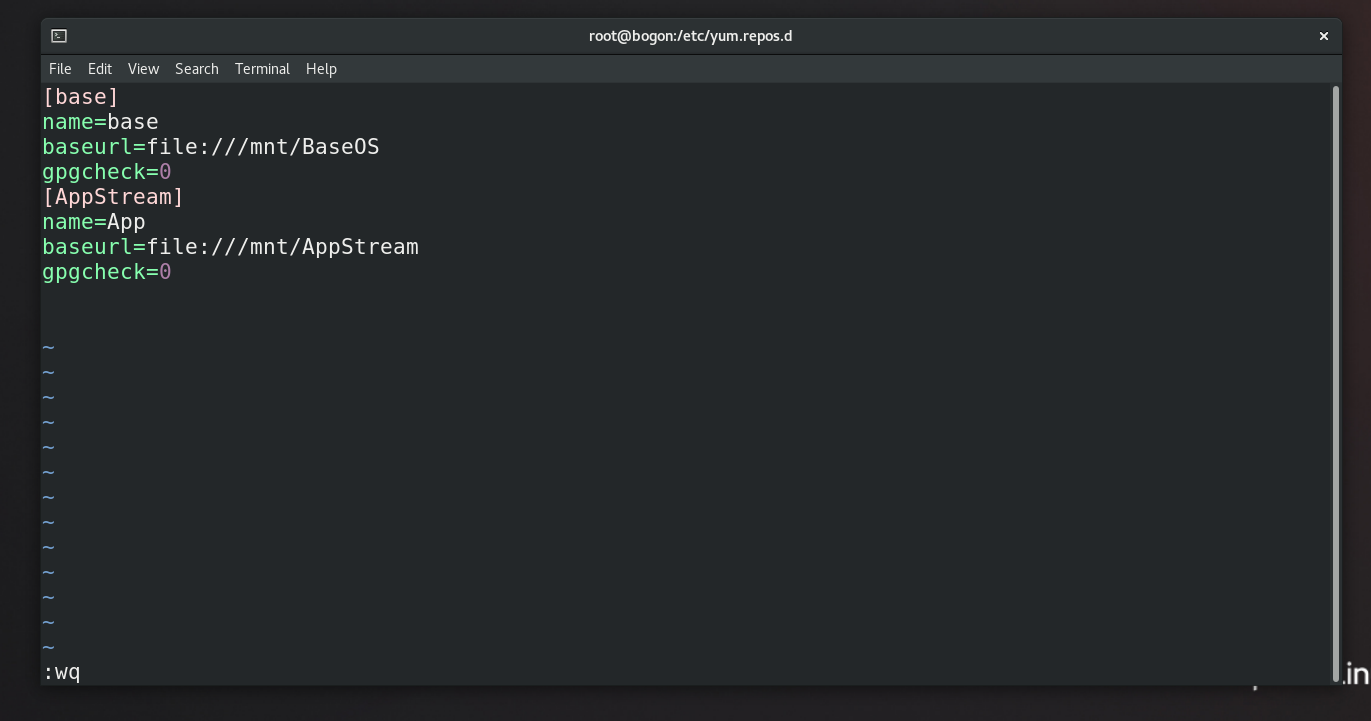
Task: Click the [base] section header line
Action: click(x=80, y=96)
